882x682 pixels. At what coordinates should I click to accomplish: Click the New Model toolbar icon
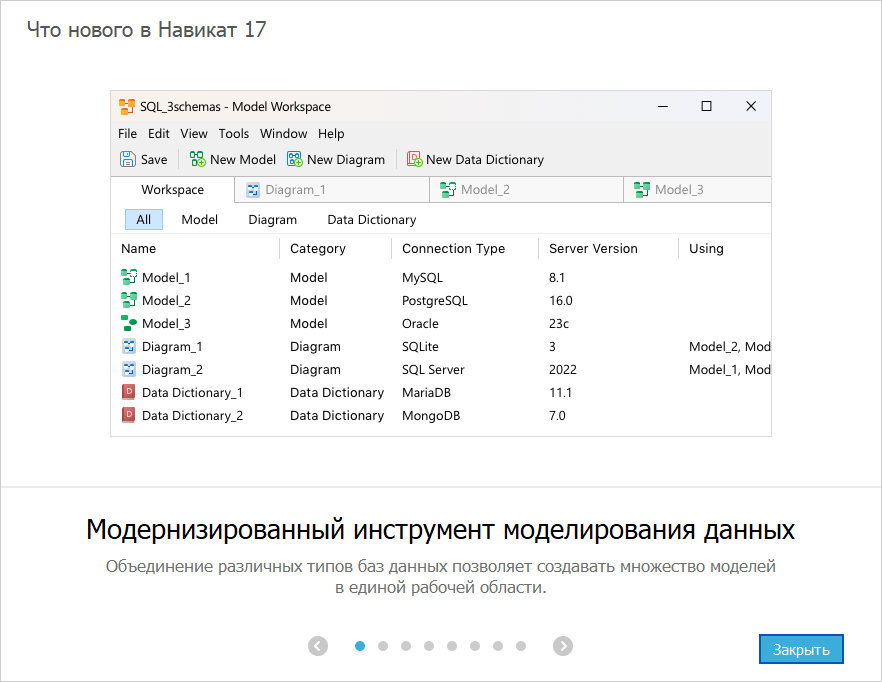(197, 159)
